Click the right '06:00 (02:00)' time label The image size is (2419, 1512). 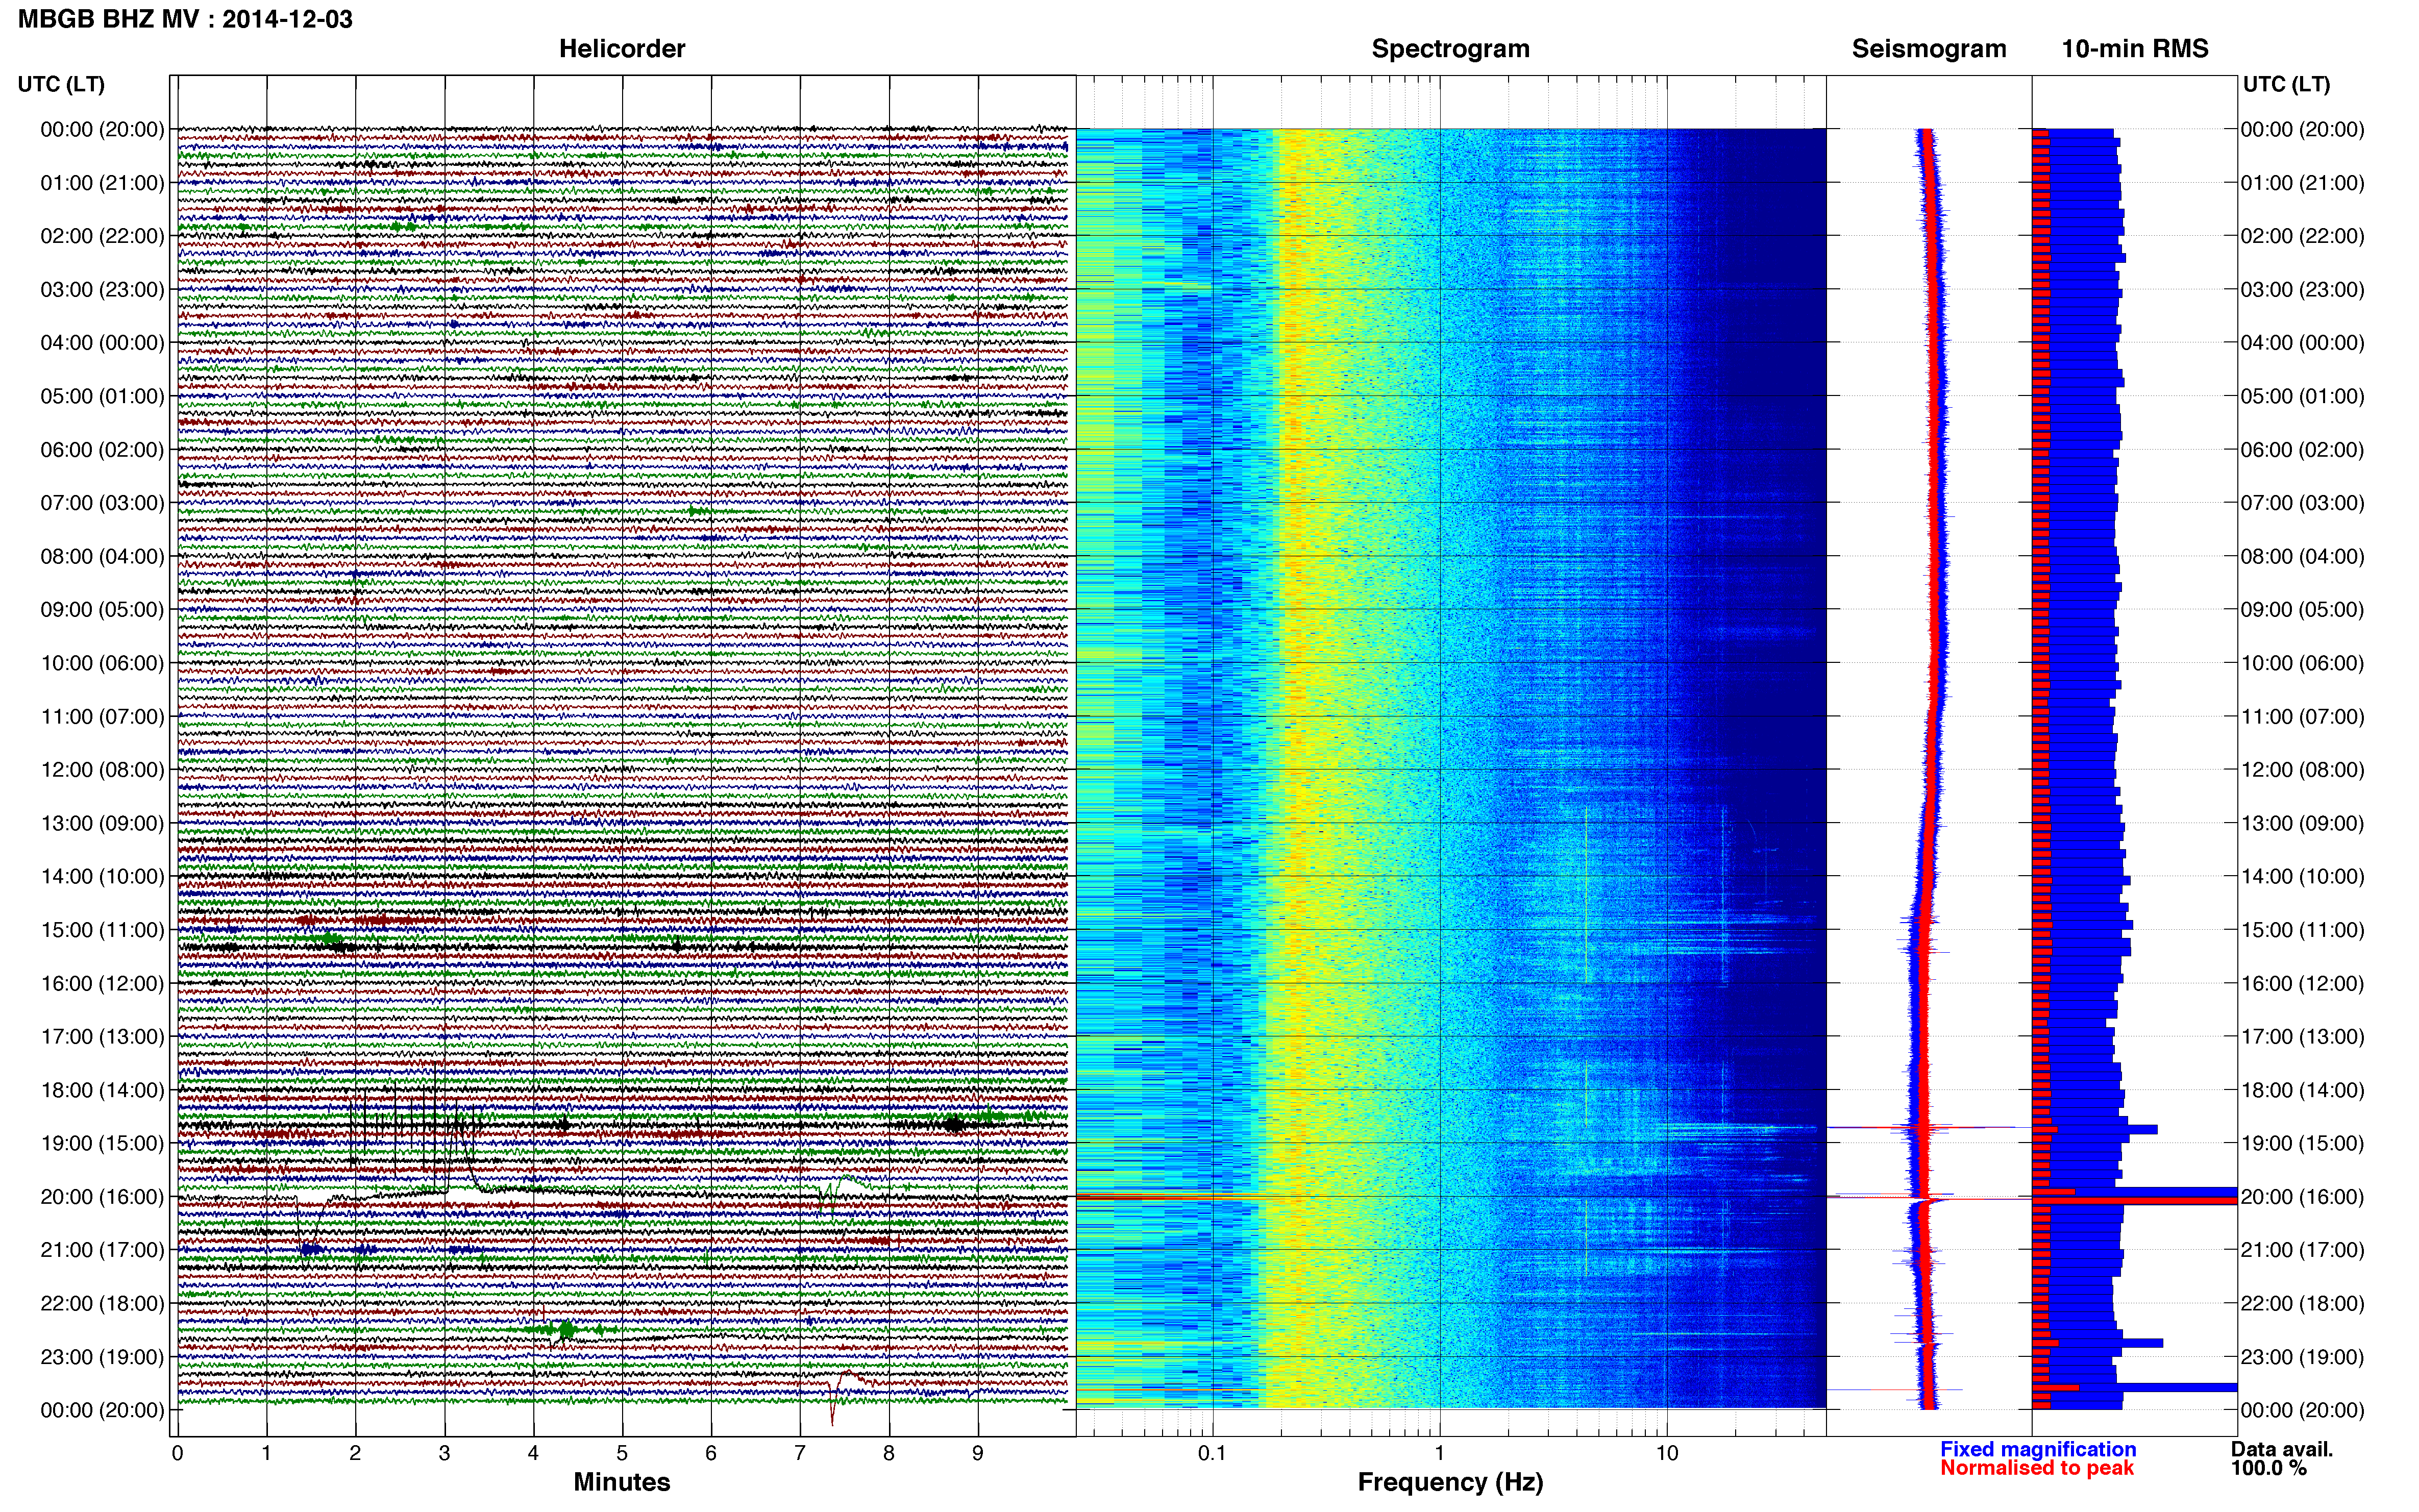pyautogui.click(x=2302, y=450)
